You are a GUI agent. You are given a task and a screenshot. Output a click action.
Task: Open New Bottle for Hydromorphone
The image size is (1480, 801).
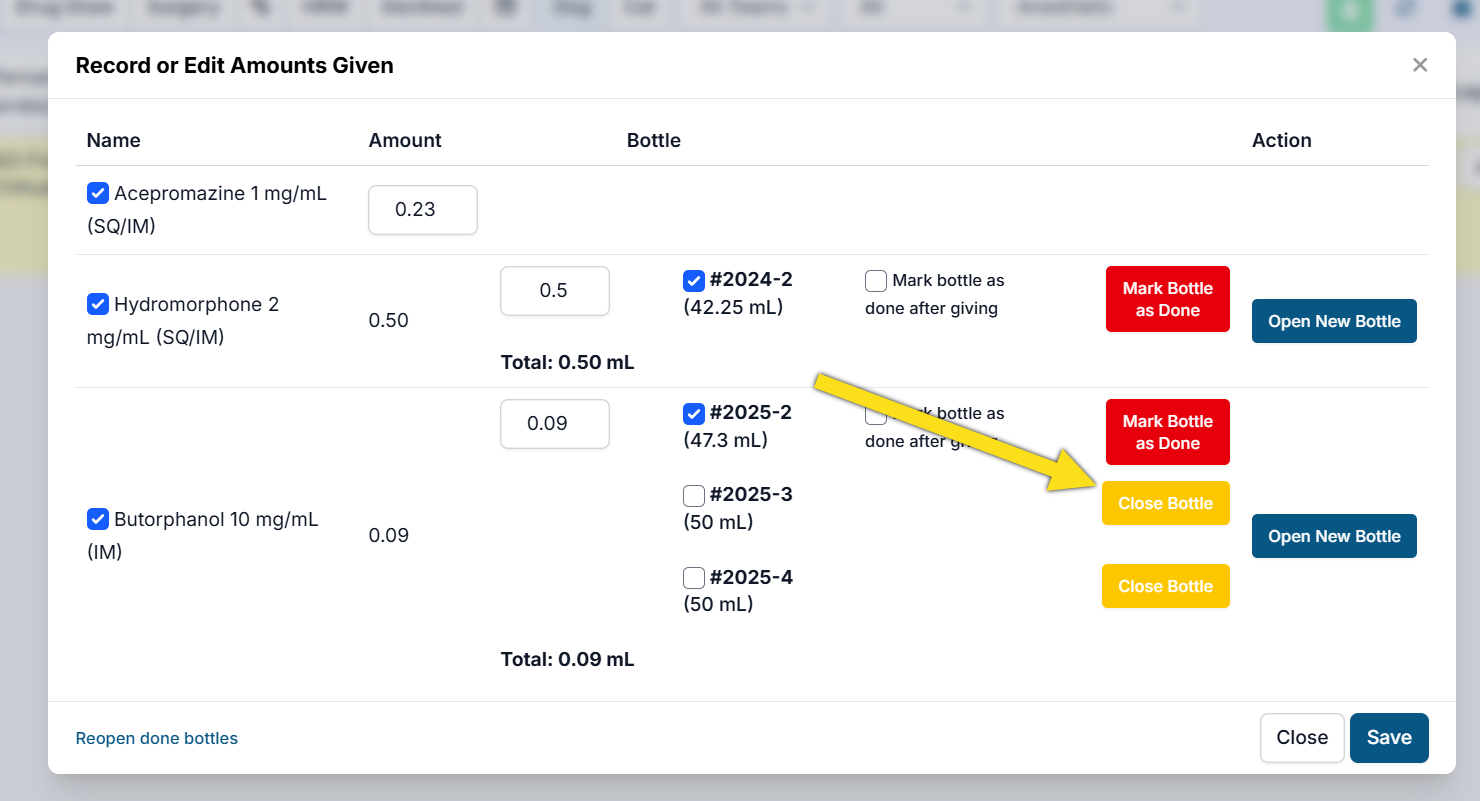tap(1333, 321)
